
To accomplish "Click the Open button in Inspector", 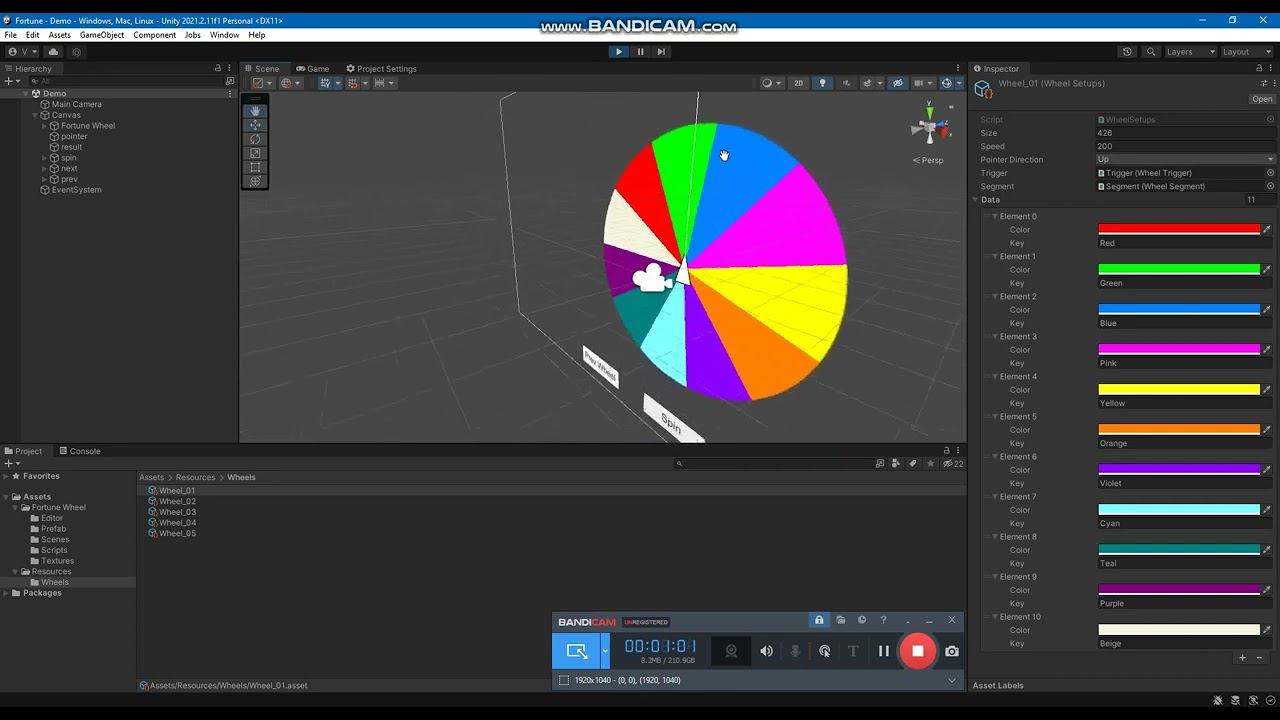I will tap(1262, 99).
